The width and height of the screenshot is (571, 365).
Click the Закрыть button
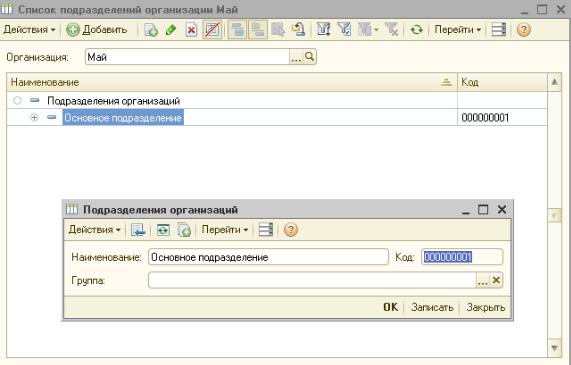click(x=486, y=307)
